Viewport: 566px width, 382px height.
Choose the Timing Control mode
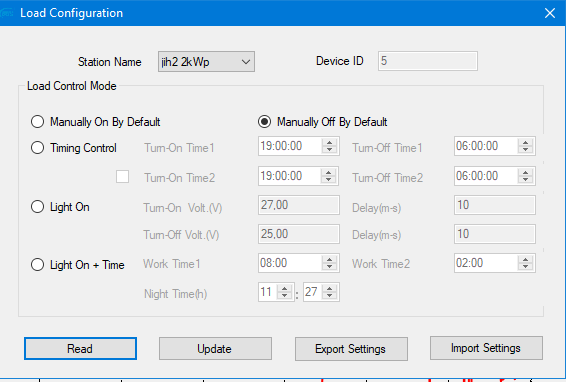[x=38, y=148]
